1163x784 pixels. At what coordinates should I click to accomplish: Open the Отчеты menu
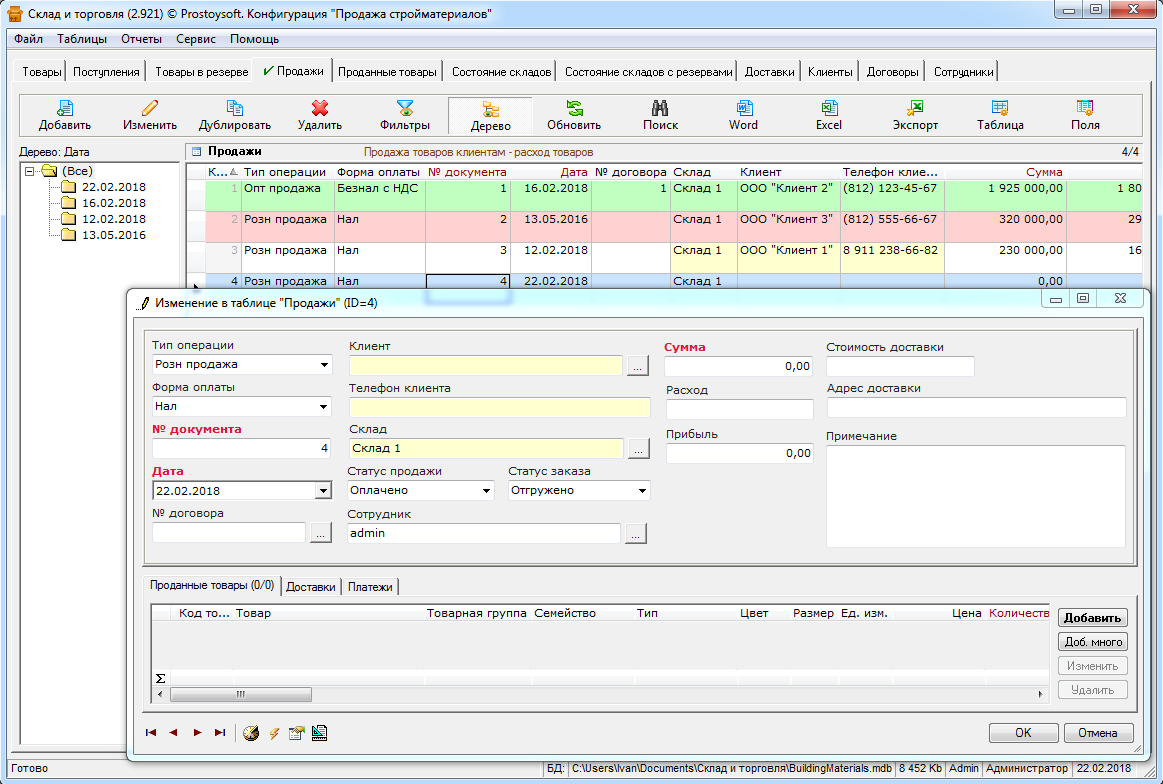[x=141, y=39]
